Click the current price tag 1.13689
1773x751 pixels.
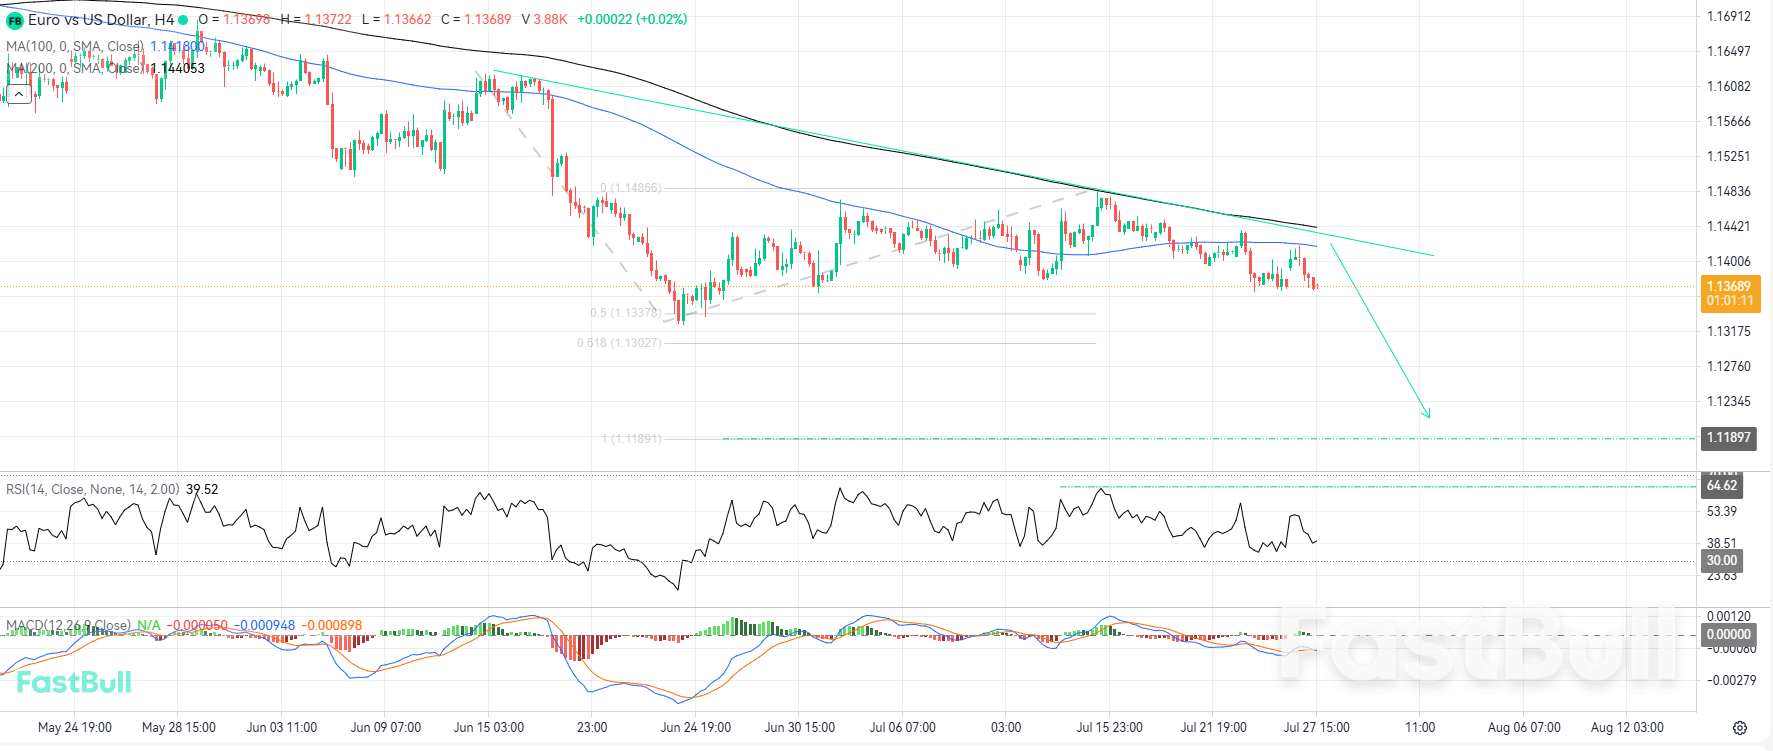tap(1730, 293)
